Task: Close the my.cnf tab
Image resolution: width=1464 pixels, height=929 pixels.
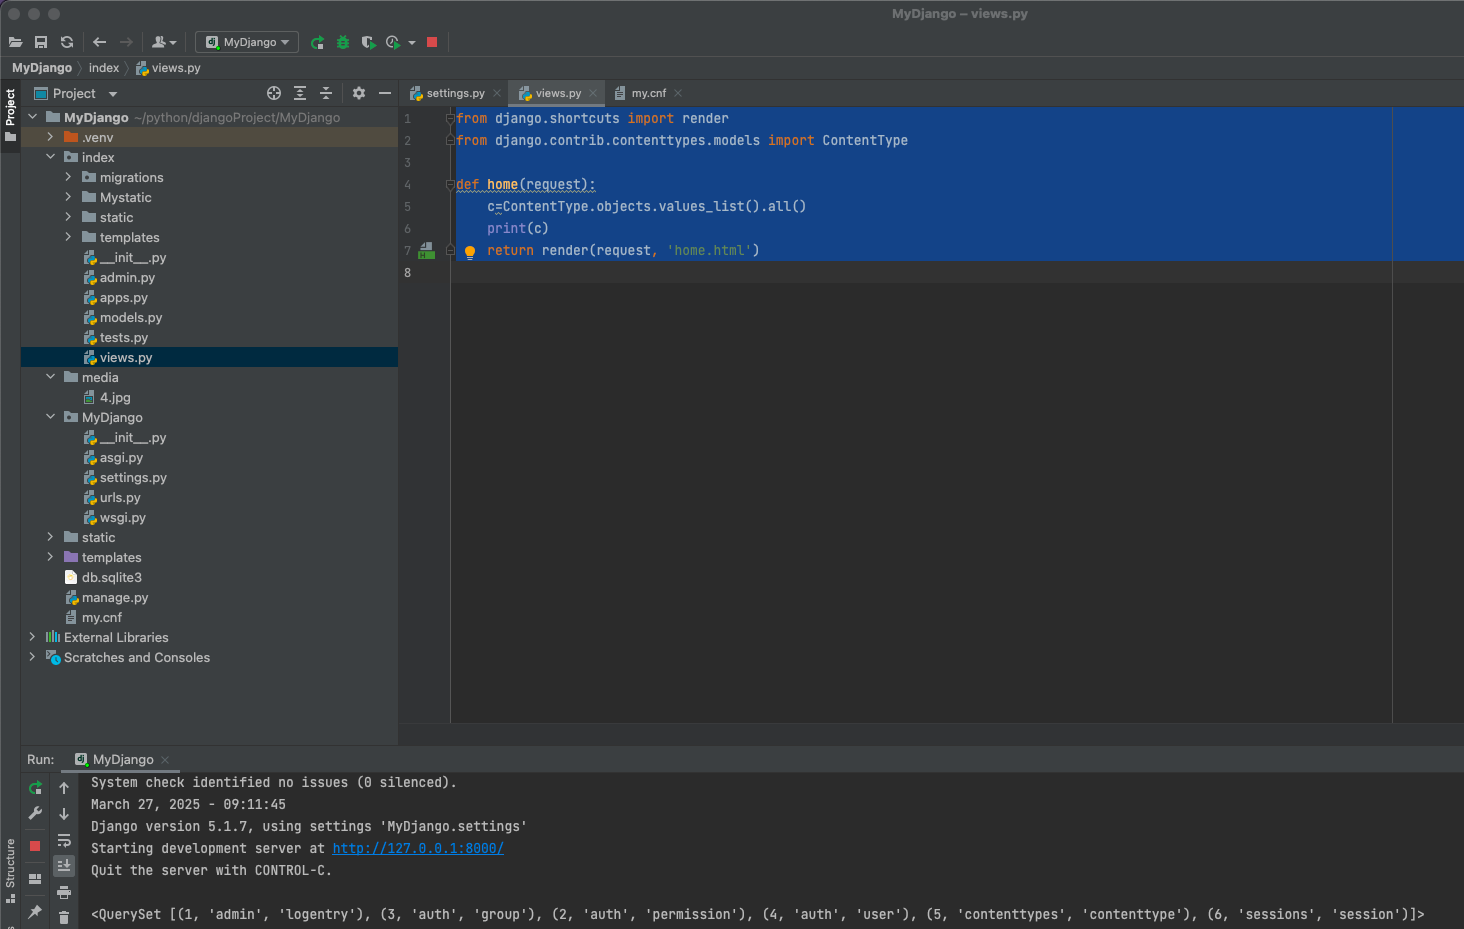Action: [678, 93]
